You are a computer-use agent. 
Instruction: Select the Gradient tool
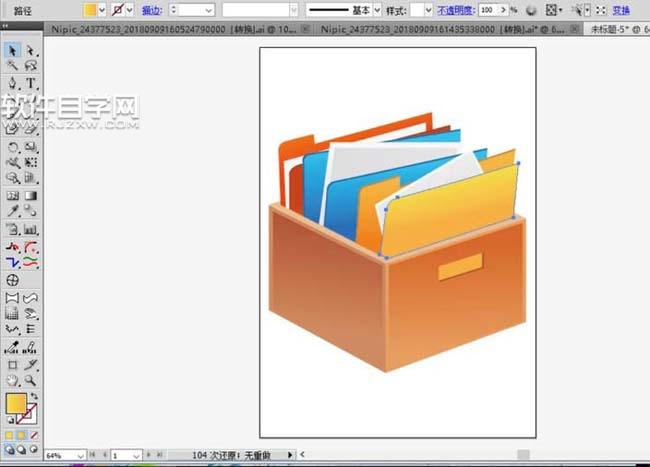click(x=31, y=196)
